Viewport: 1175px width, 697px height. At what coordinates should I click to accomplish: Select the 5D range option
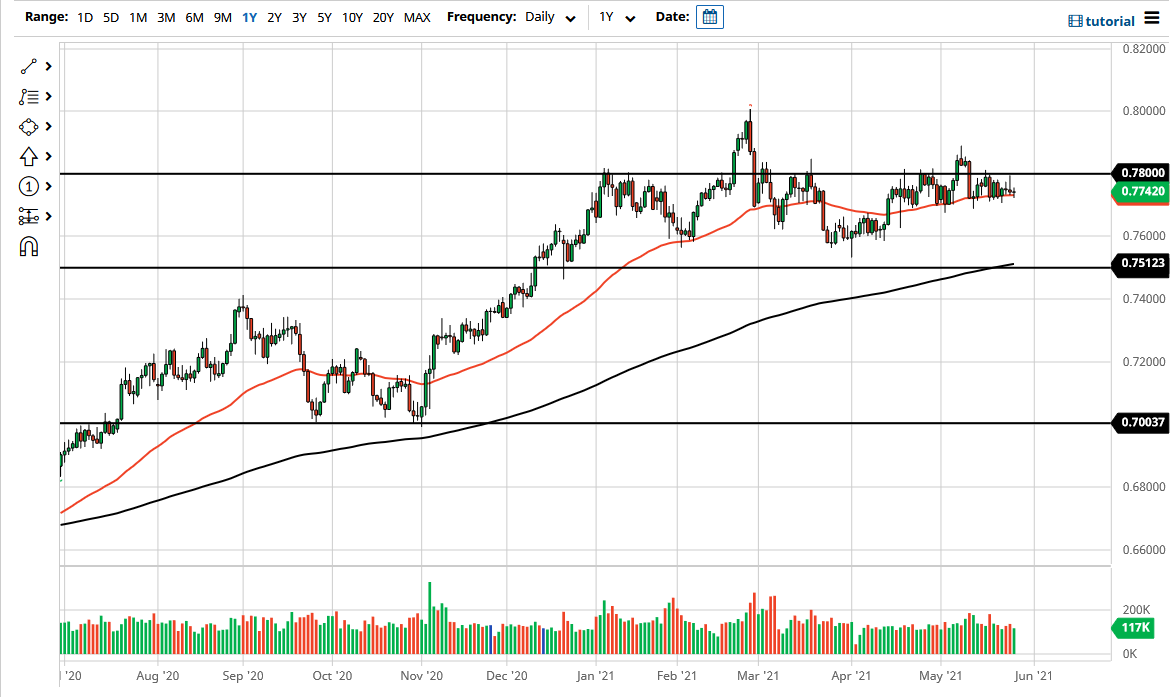(x=110, y=17)
